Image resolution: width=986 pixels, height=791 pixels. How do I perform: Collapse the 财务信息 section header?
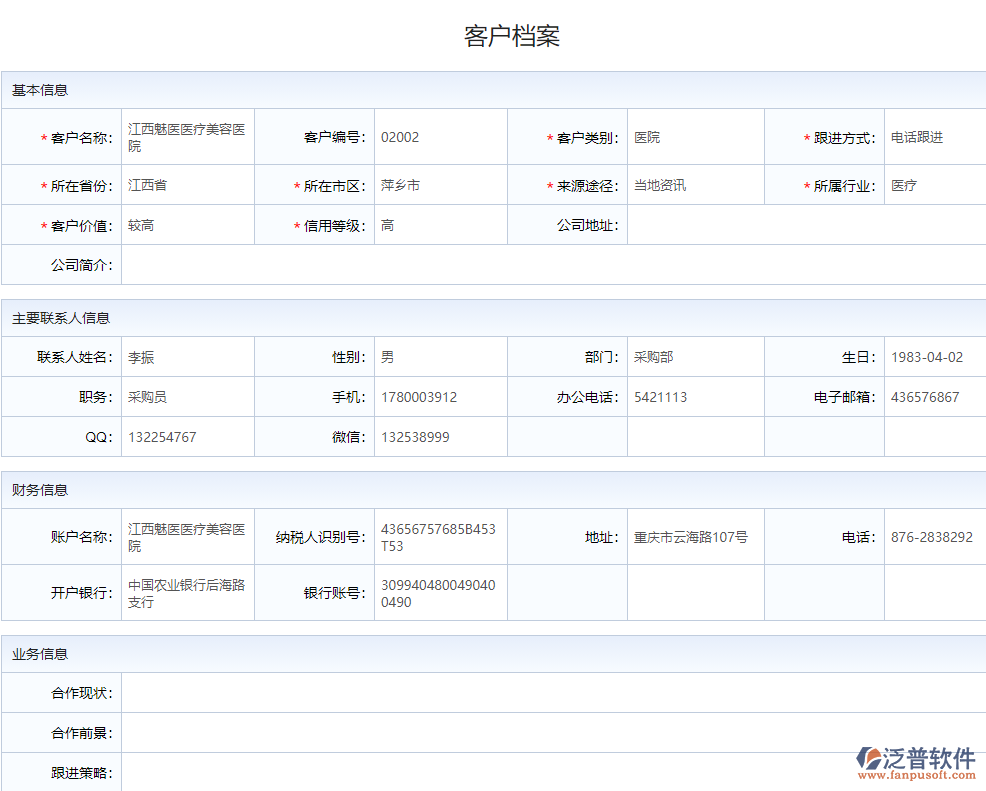point(40,490)
